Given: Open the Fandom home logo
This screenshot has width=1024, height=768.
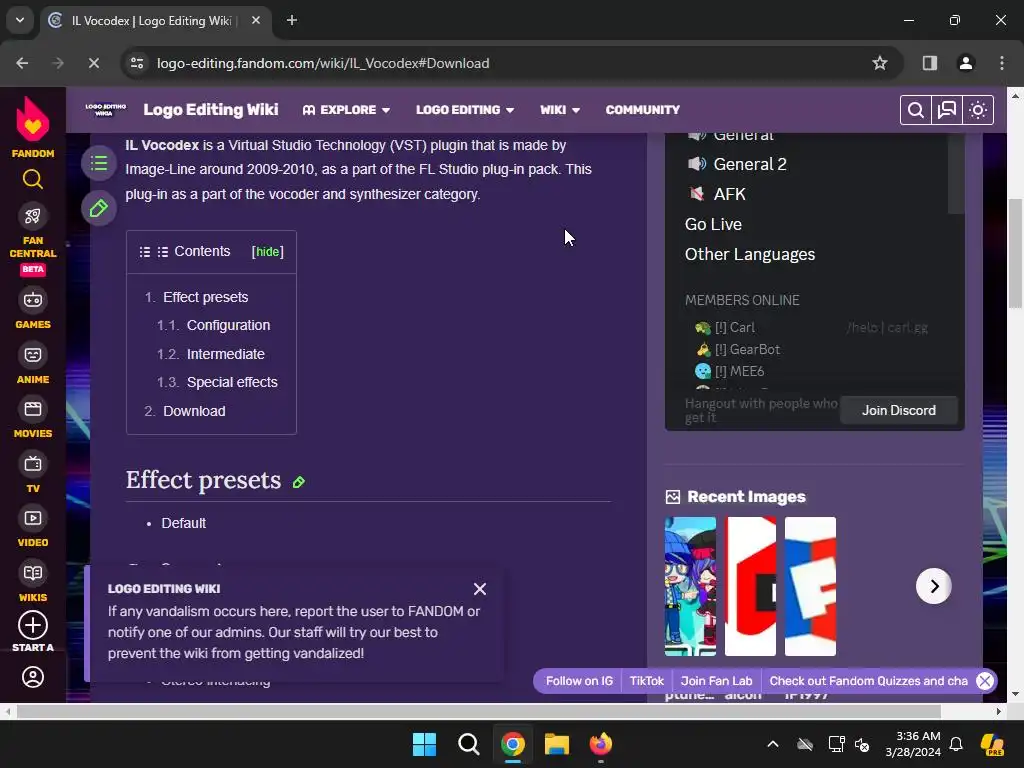Looking at the screenshot, I should [33, 127].
